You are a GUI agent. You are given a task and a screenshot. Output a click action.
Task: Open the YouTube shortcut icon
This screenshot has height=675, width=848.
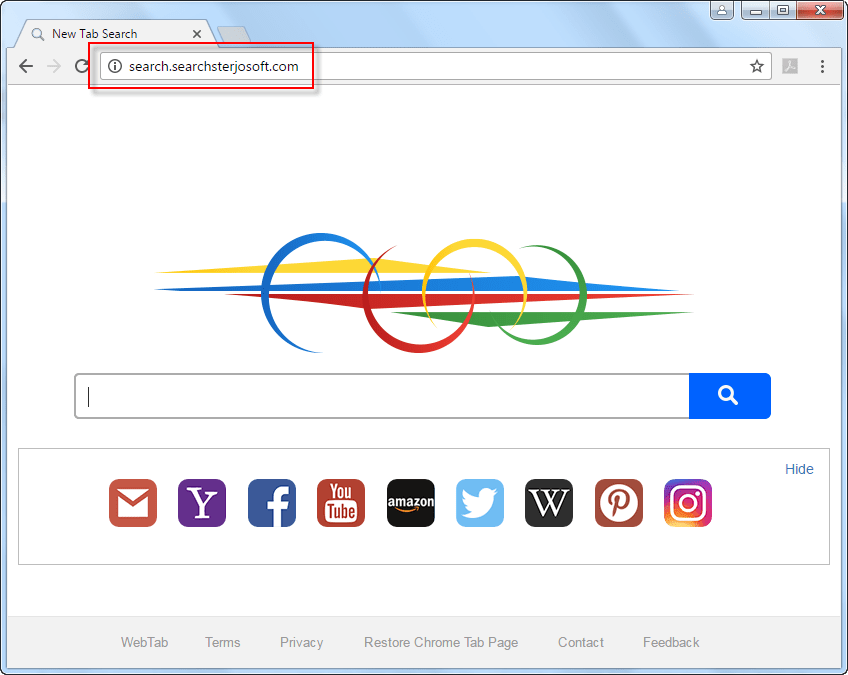pyautogui.click(x=341, y=503)
